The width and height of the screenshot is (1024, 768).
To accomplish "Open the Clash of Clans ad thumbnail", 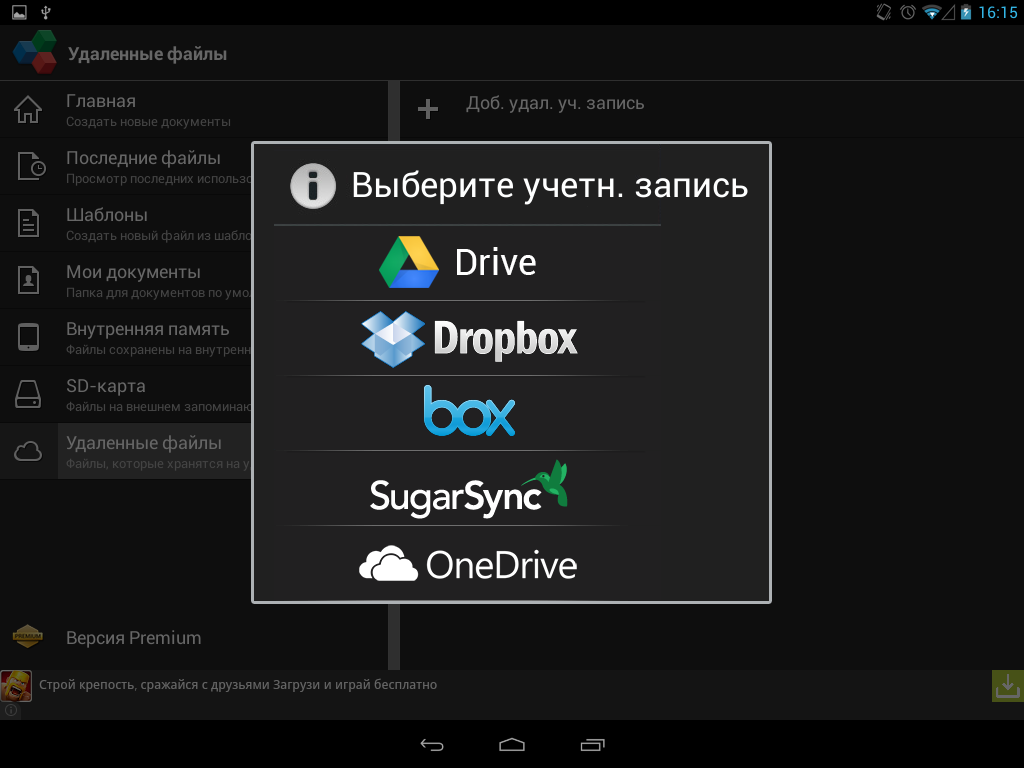I will [16, 686].
